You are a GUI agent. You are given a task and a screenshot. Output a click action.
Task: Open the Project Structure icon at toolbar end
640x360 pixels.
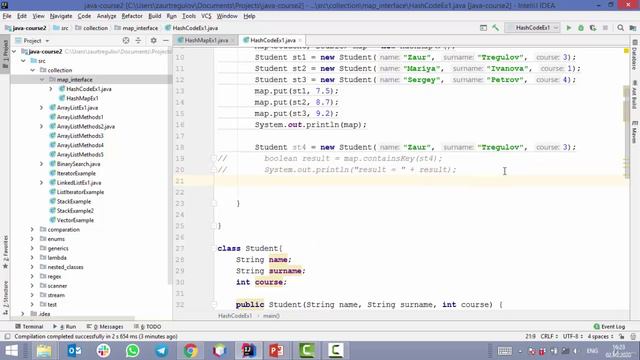pyautogui.click(x=633, y=28)
